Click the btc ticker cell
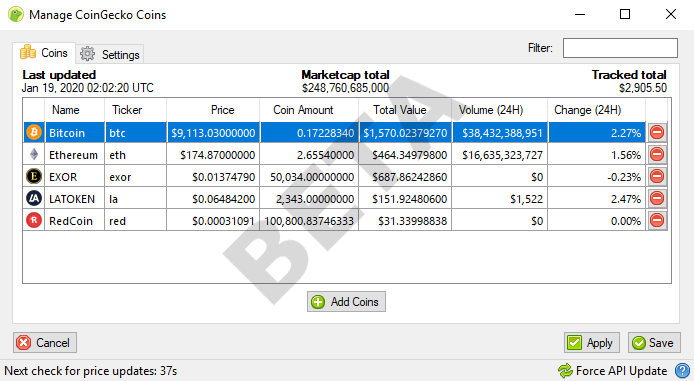694x381 pixels. point(135,133)
